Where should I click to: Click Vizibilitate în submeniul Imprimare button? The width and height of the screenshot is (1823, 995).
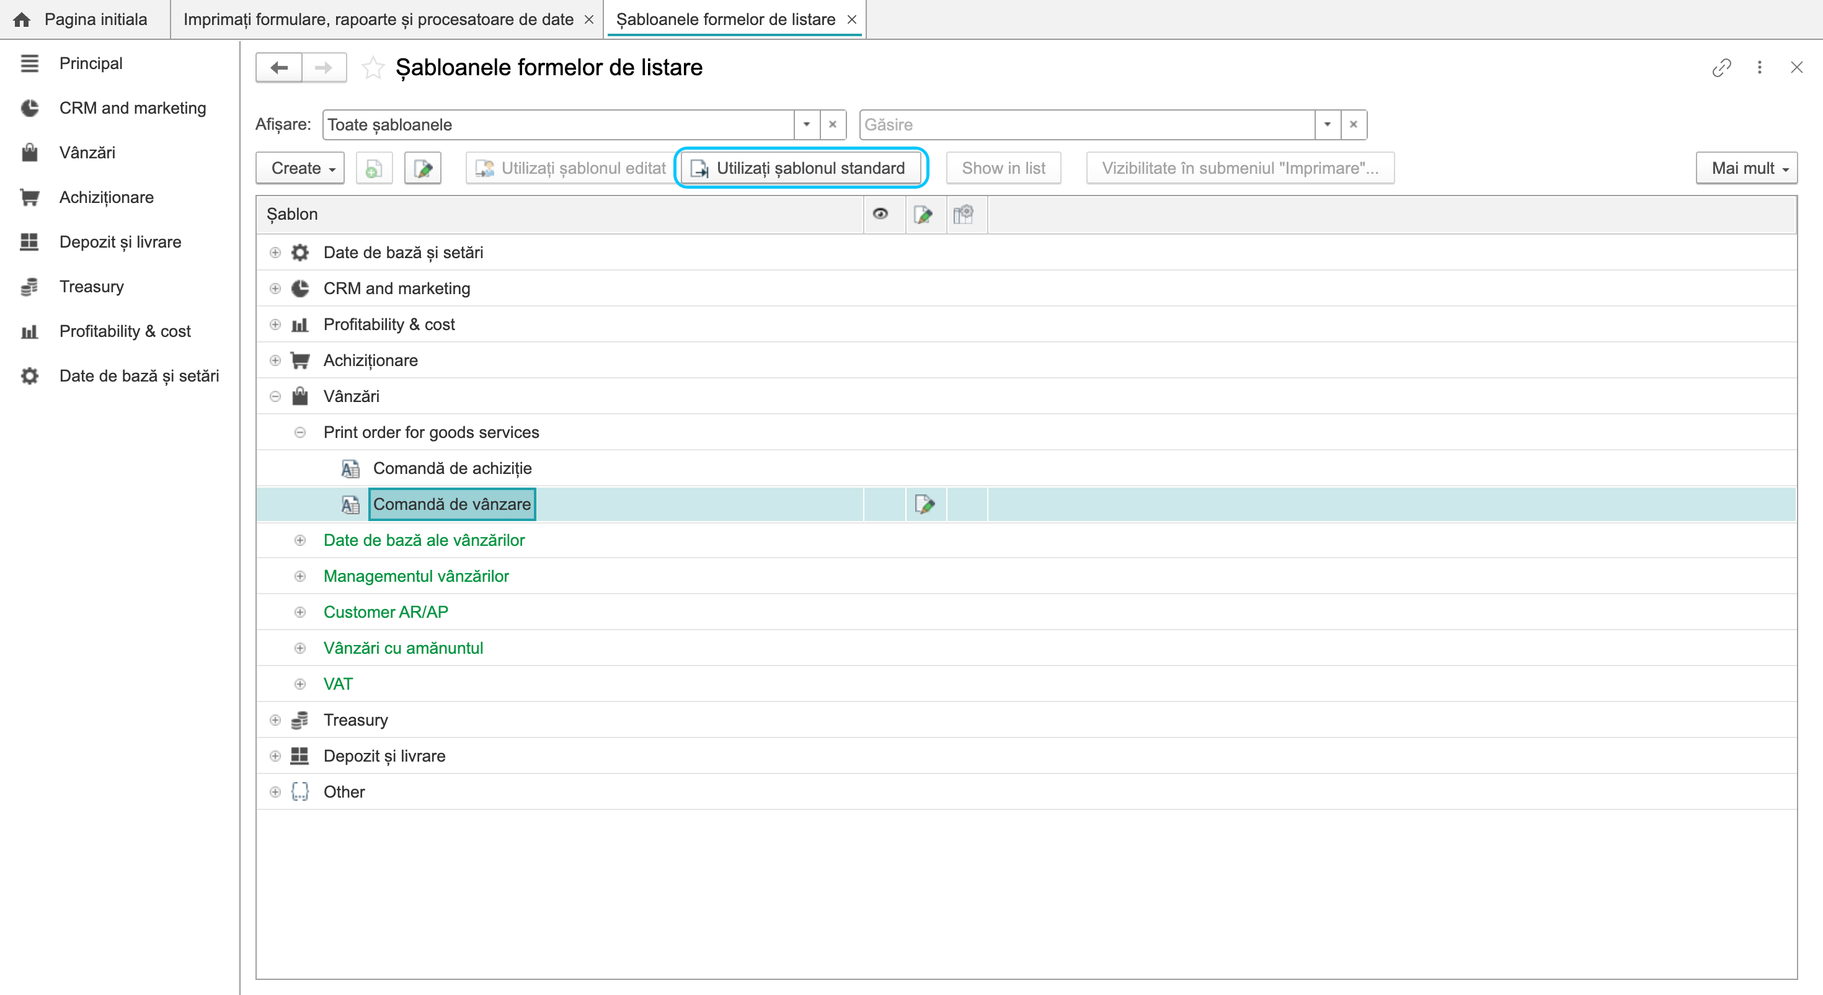[x=1240, y=168]
